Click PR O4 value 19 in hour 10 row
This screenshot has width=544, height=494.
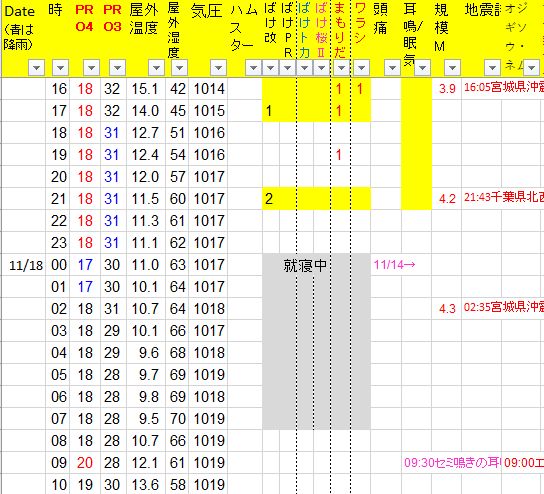point(85,485)
